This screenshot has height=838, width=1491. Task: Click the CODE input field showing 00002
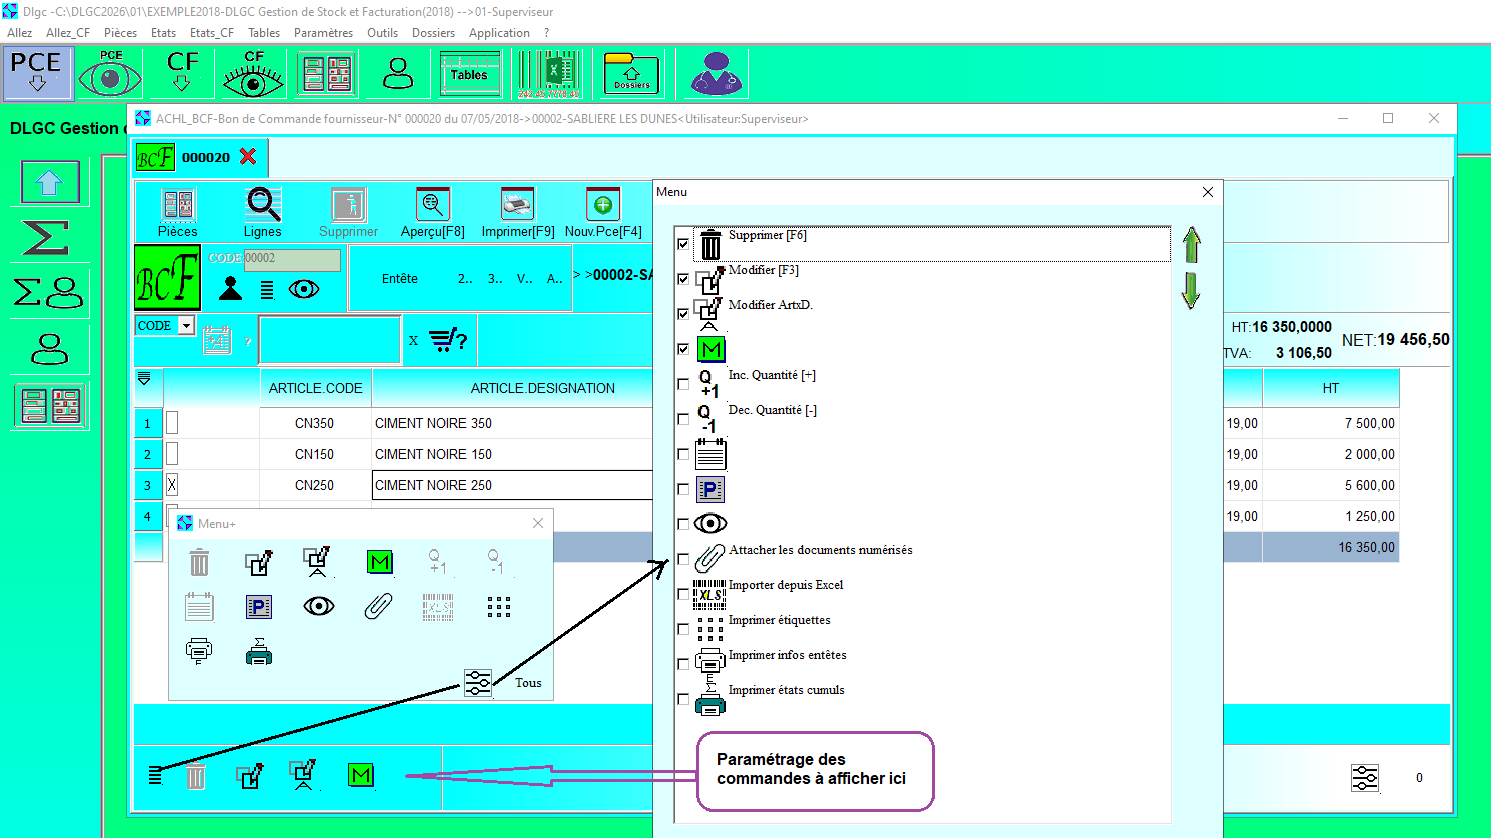(x=292, y=259)
